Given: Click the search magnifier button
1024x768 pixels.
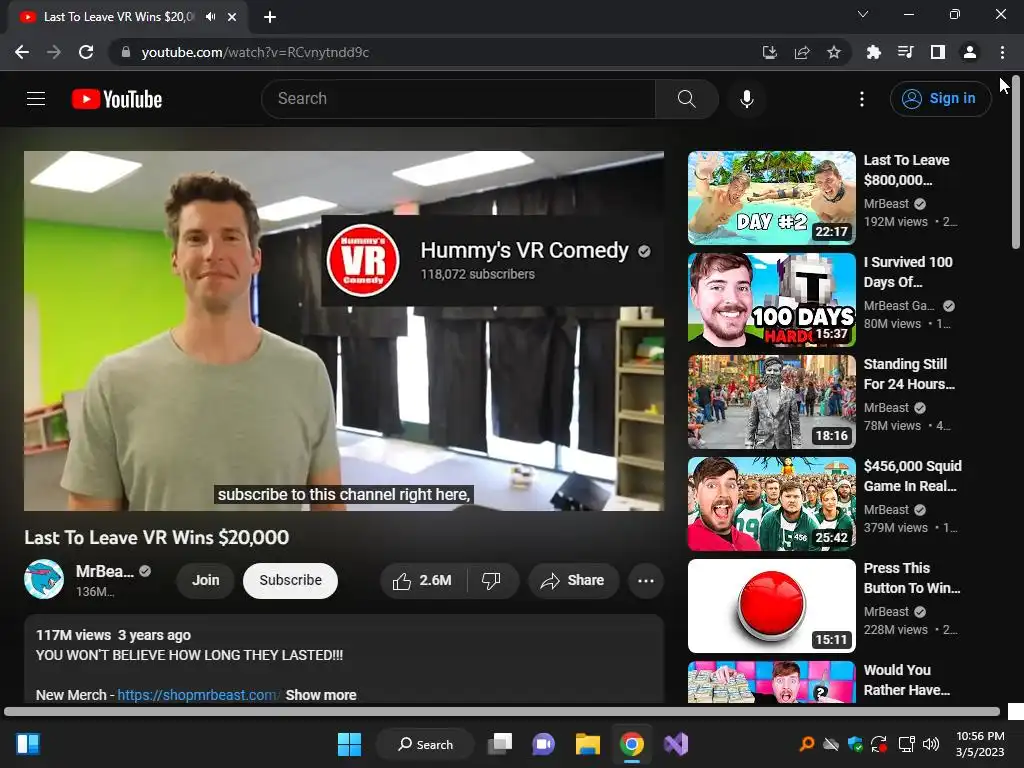Looking at the screenshot, I should pyautogui.click(x=686, y=99).
